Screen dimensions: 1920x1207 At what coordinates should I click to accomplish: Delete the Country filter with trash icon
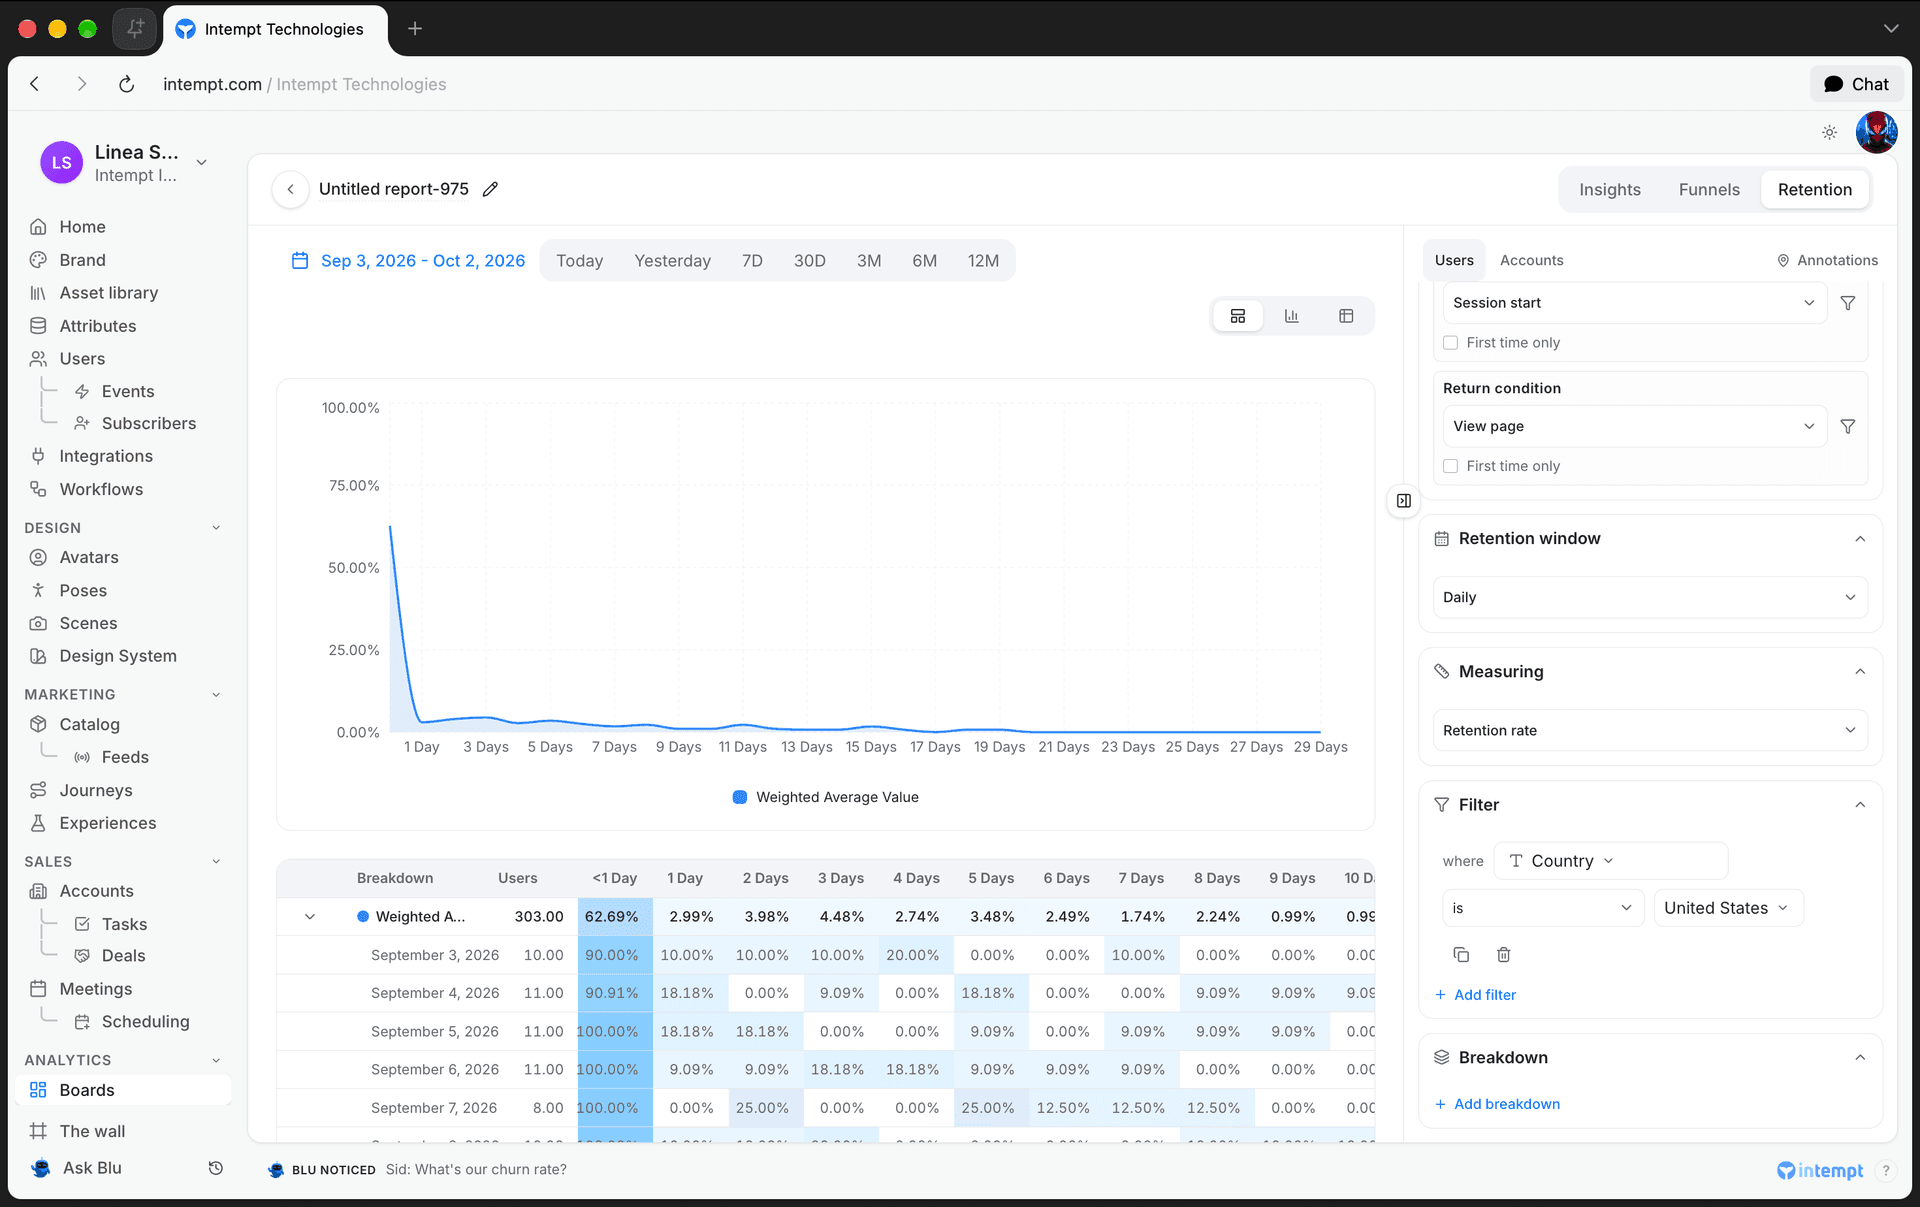point(1503,955)
